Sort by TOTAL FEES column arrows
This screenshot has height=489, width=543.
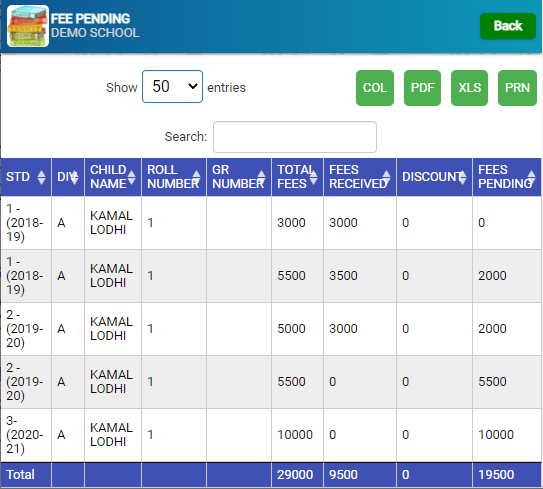tap(313, 177)
